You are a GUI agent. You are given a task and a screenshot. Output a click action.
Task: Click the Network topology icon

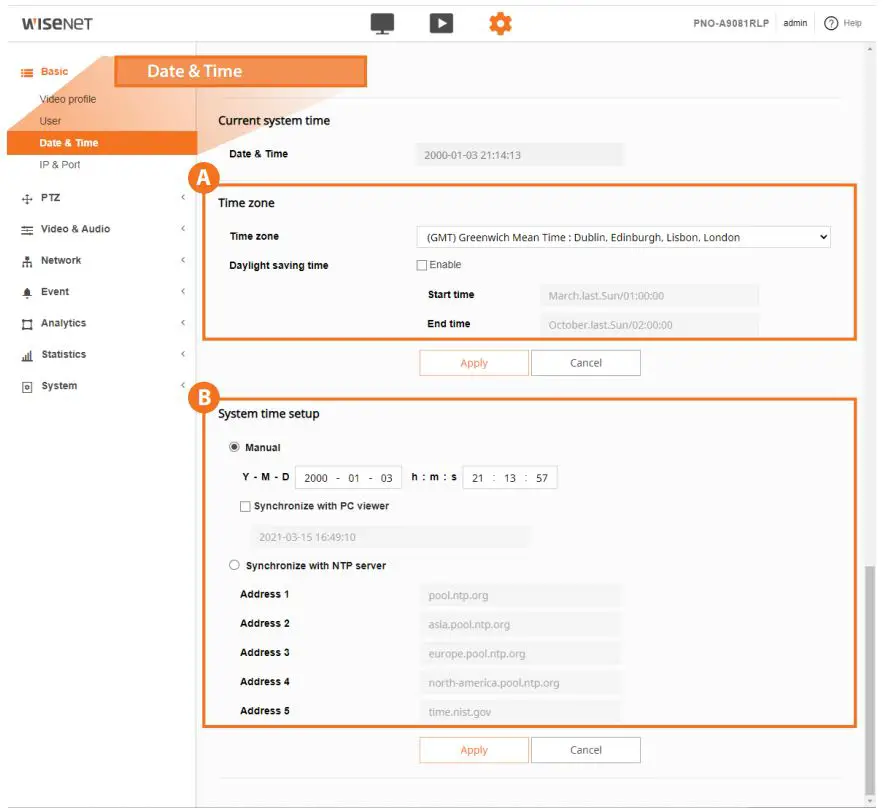[27, 262]
